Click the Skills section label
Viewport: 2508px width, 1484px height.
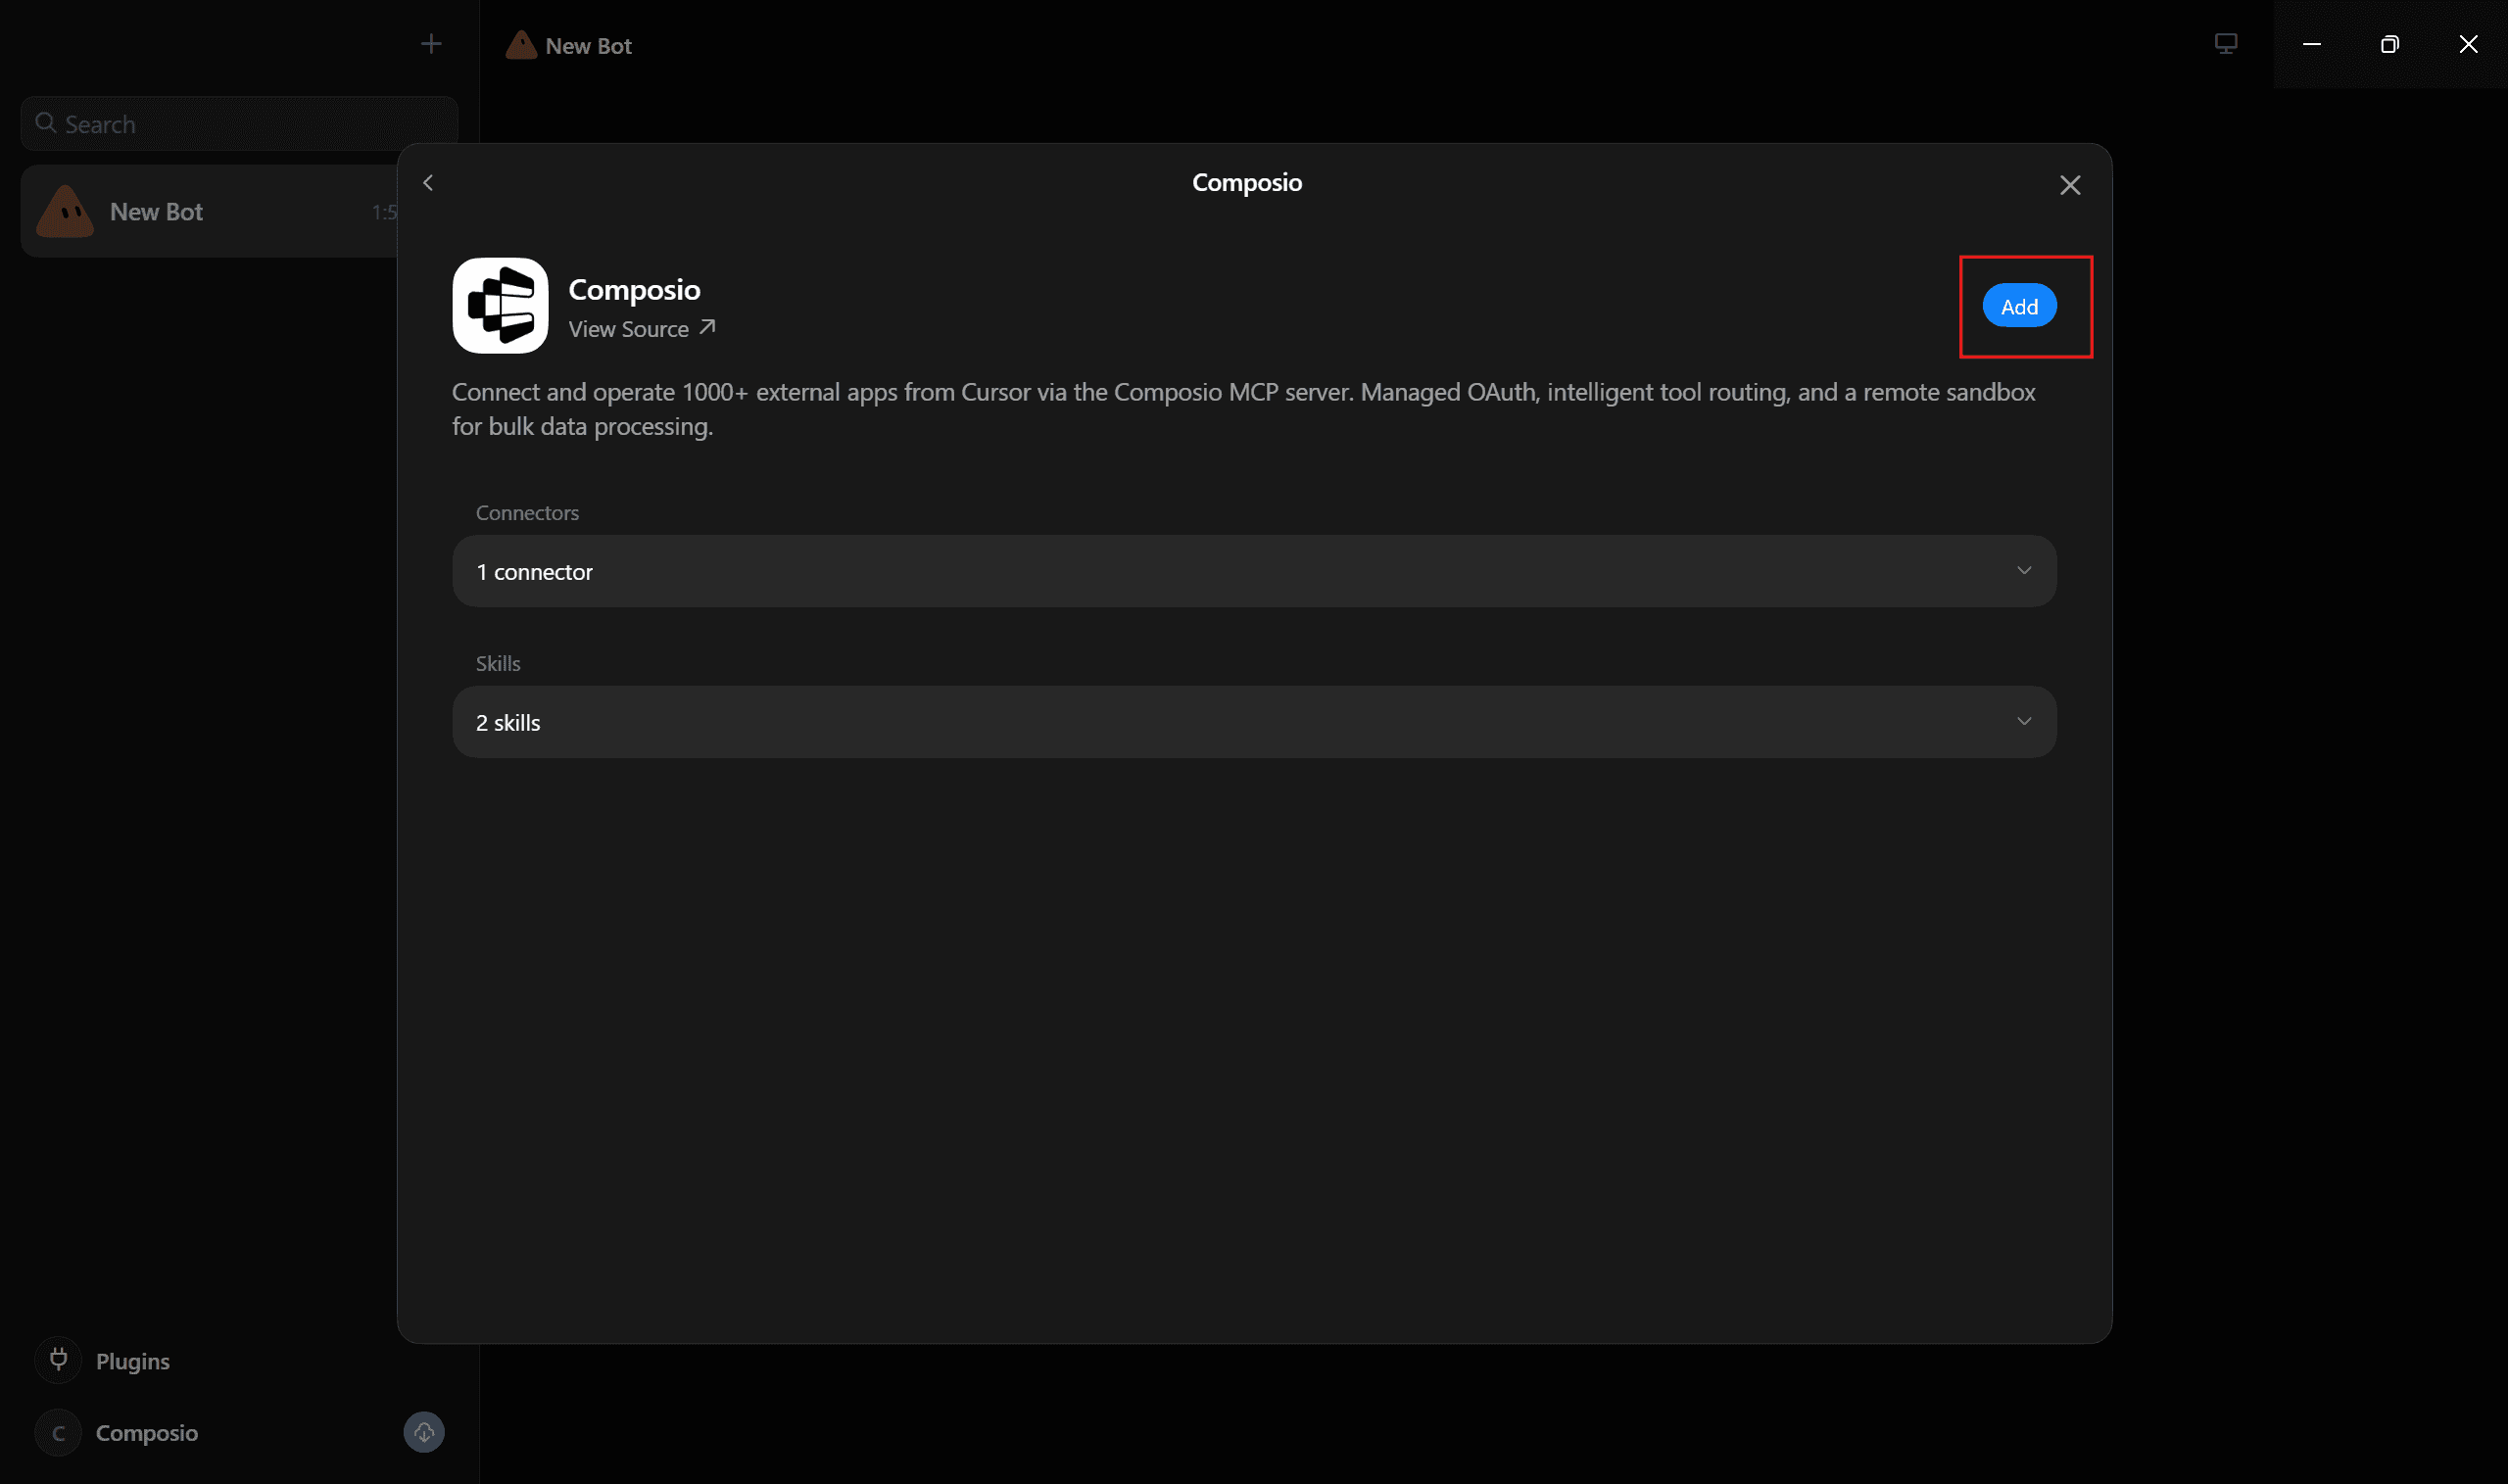498,664
